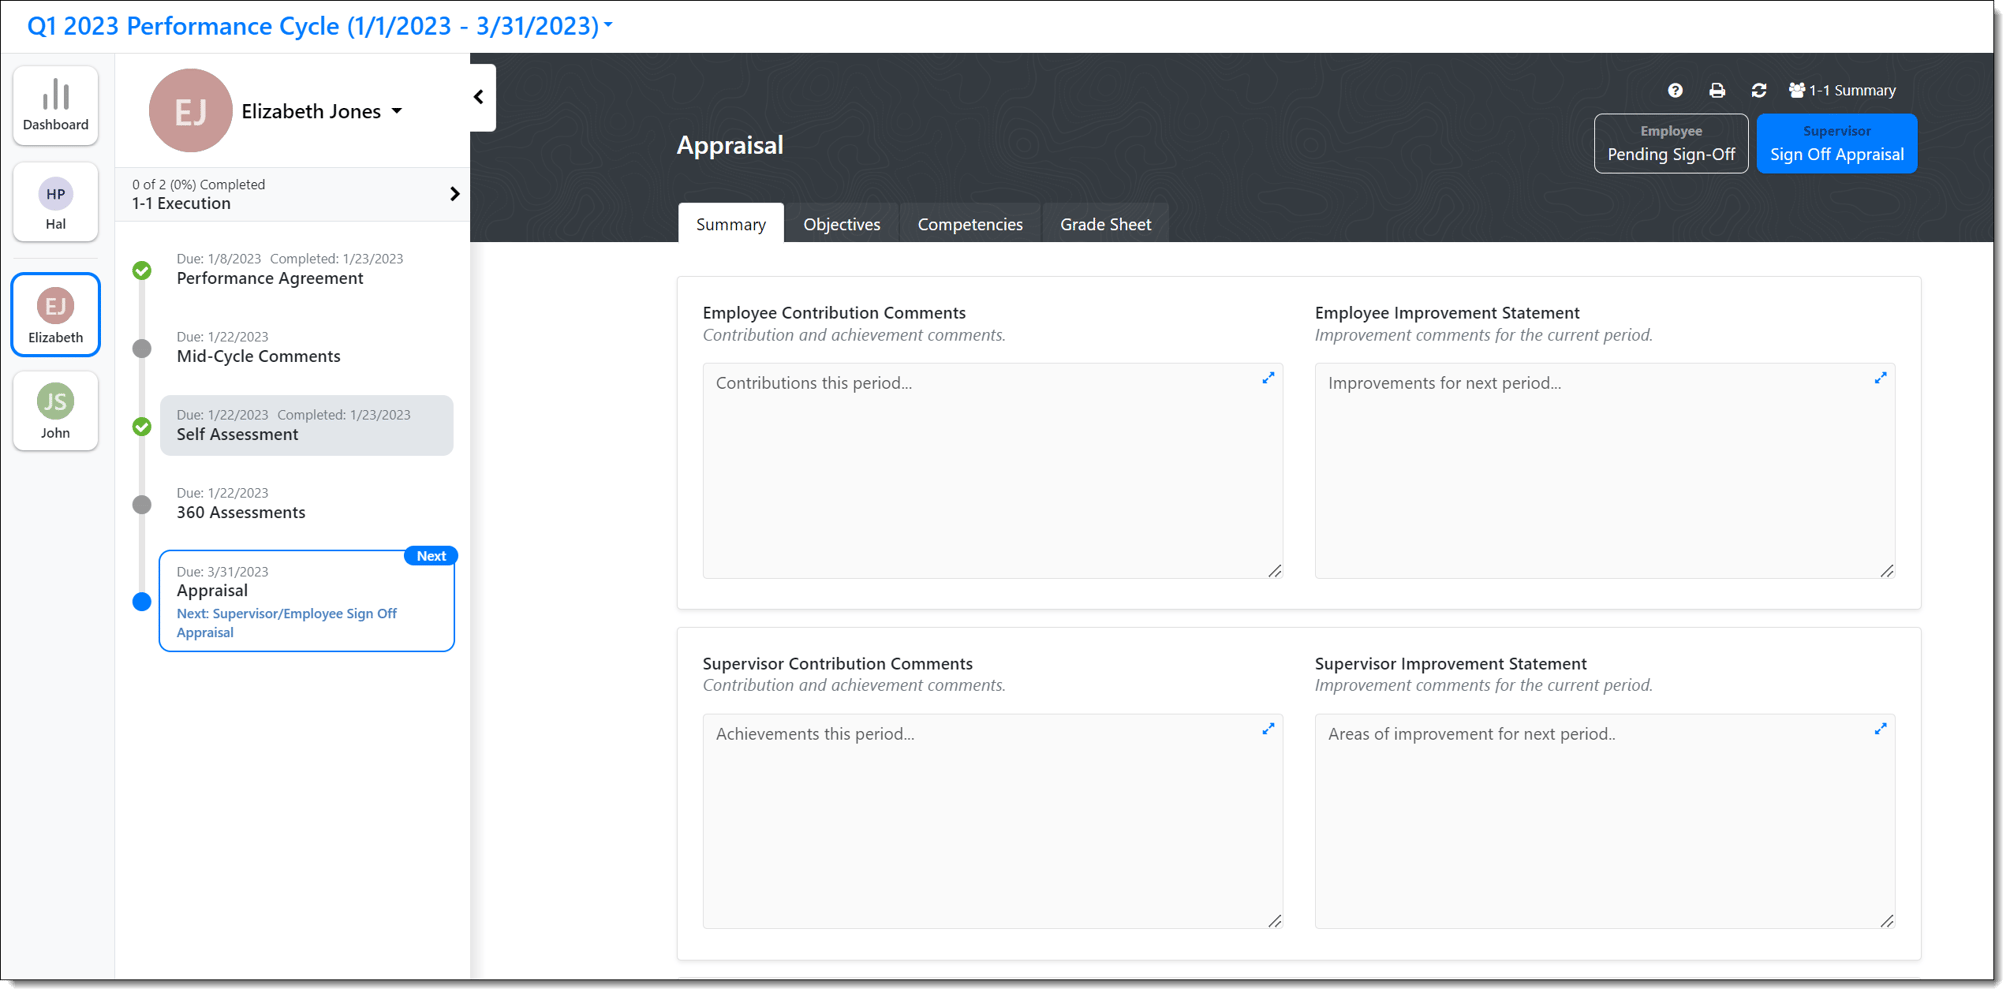Open the Dashboard from the sidebar
2010x996 pixels.
(56, 106)
